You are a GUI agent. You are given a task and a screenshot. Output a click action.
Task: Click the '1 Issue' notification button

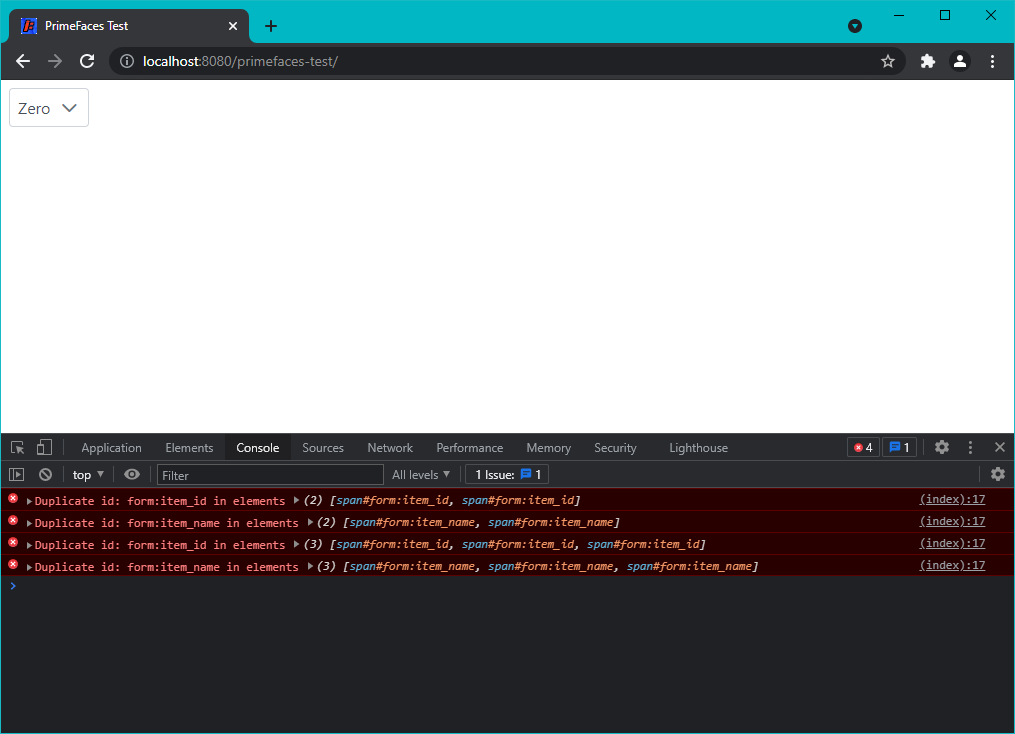[x=506, y=474]
